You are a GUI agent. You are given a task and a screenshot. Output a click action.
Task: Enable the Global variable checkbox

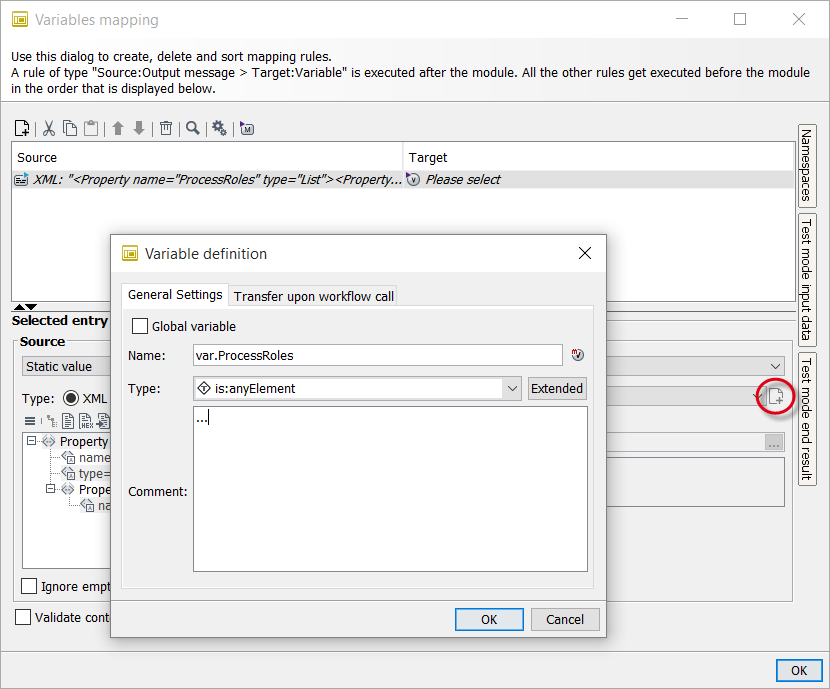click(140, 326)
